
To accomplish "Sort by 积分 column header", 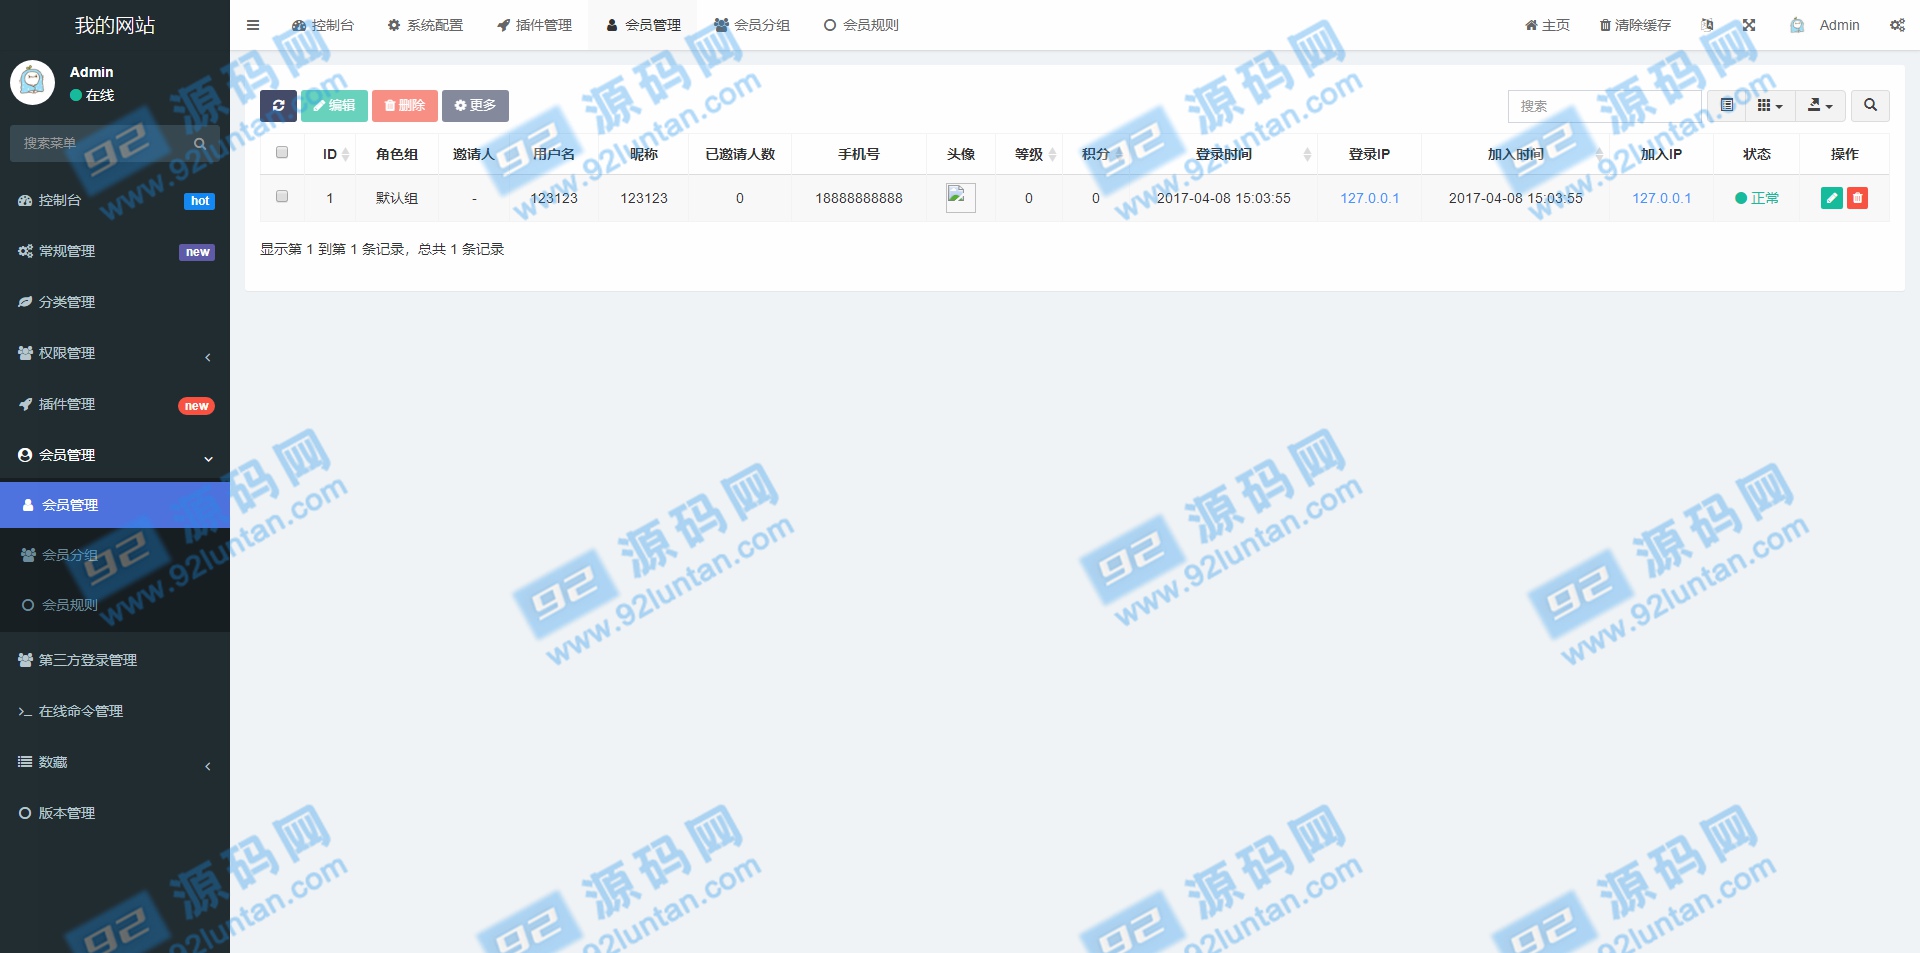I will (1096, 154).
